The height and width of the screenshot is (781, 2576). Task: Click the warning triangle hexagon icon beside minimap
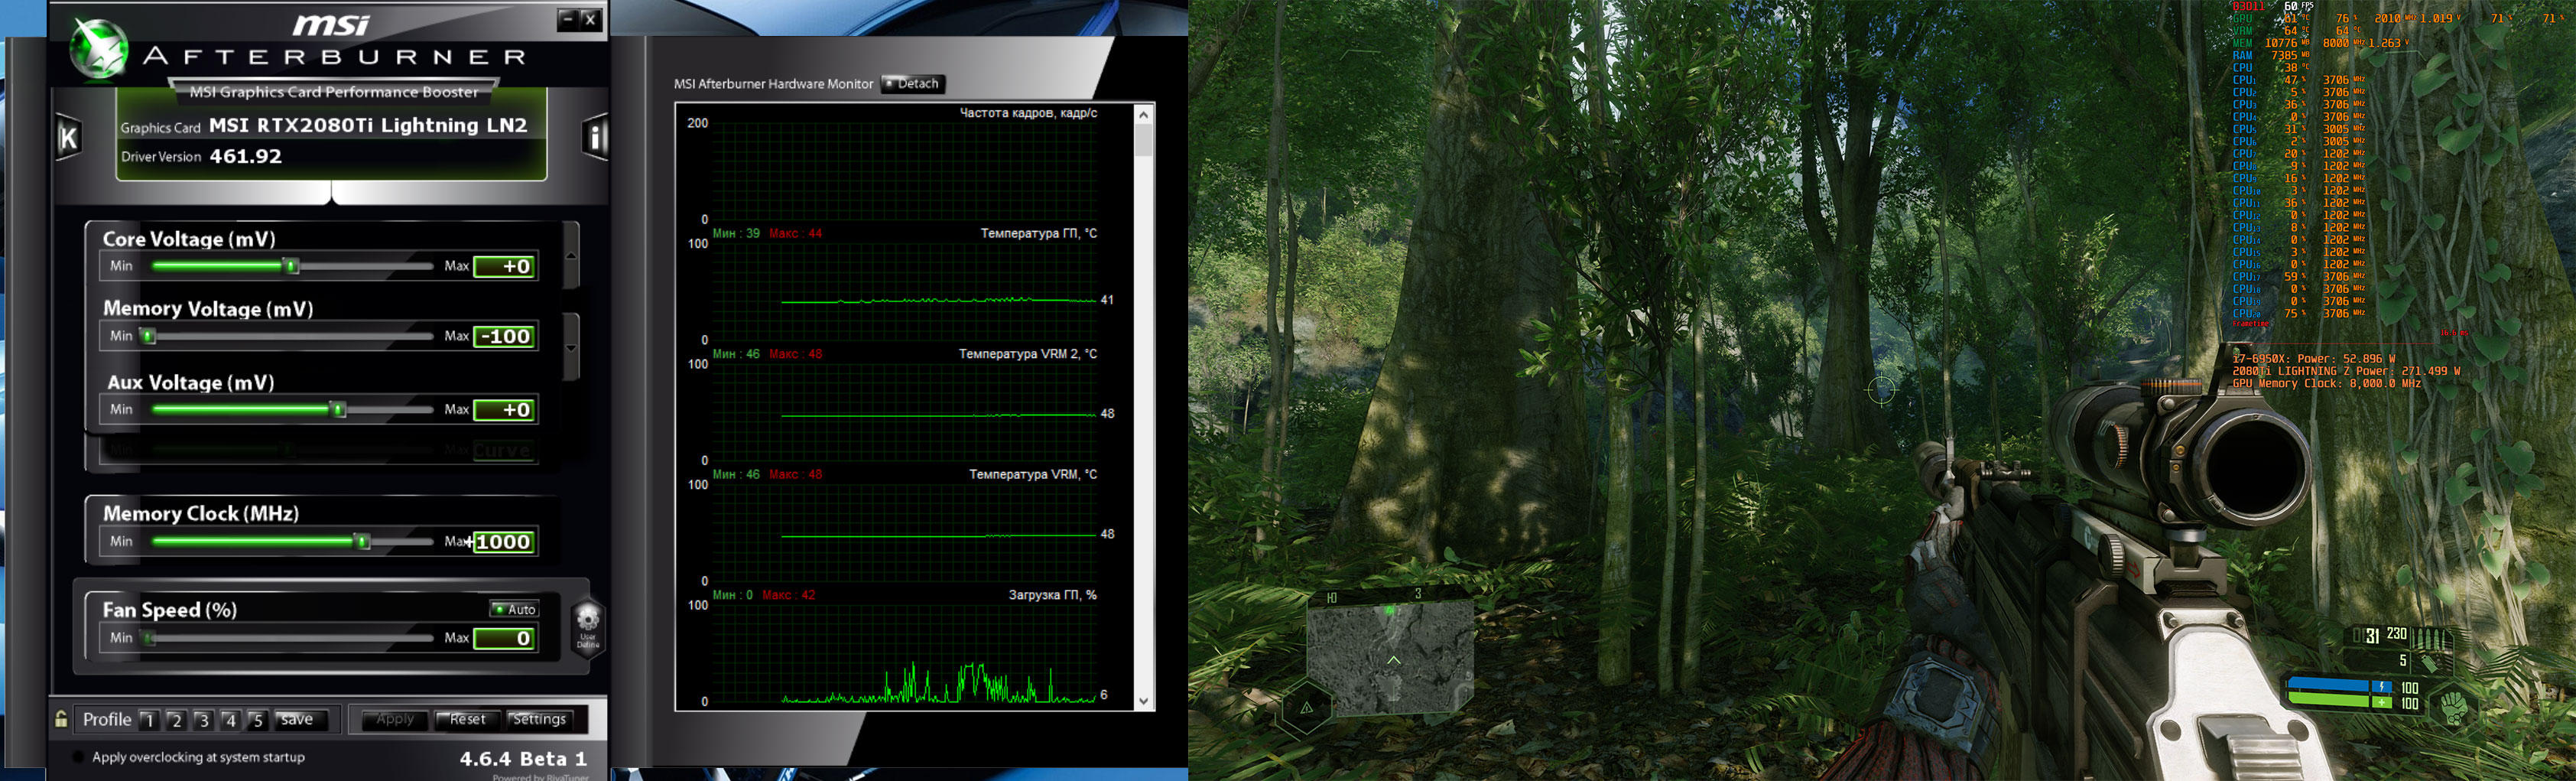pos(1306,708)
